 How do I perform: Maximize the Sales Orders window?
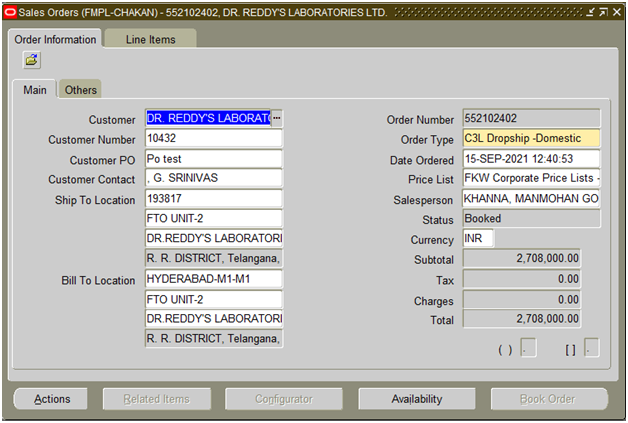click(x=603, y=12)
